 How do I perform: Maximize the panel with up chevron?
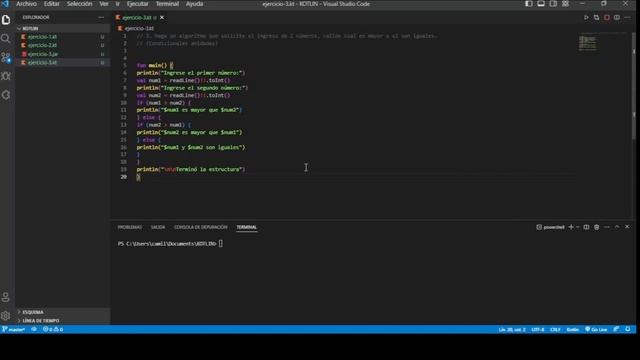click(617, 227)
